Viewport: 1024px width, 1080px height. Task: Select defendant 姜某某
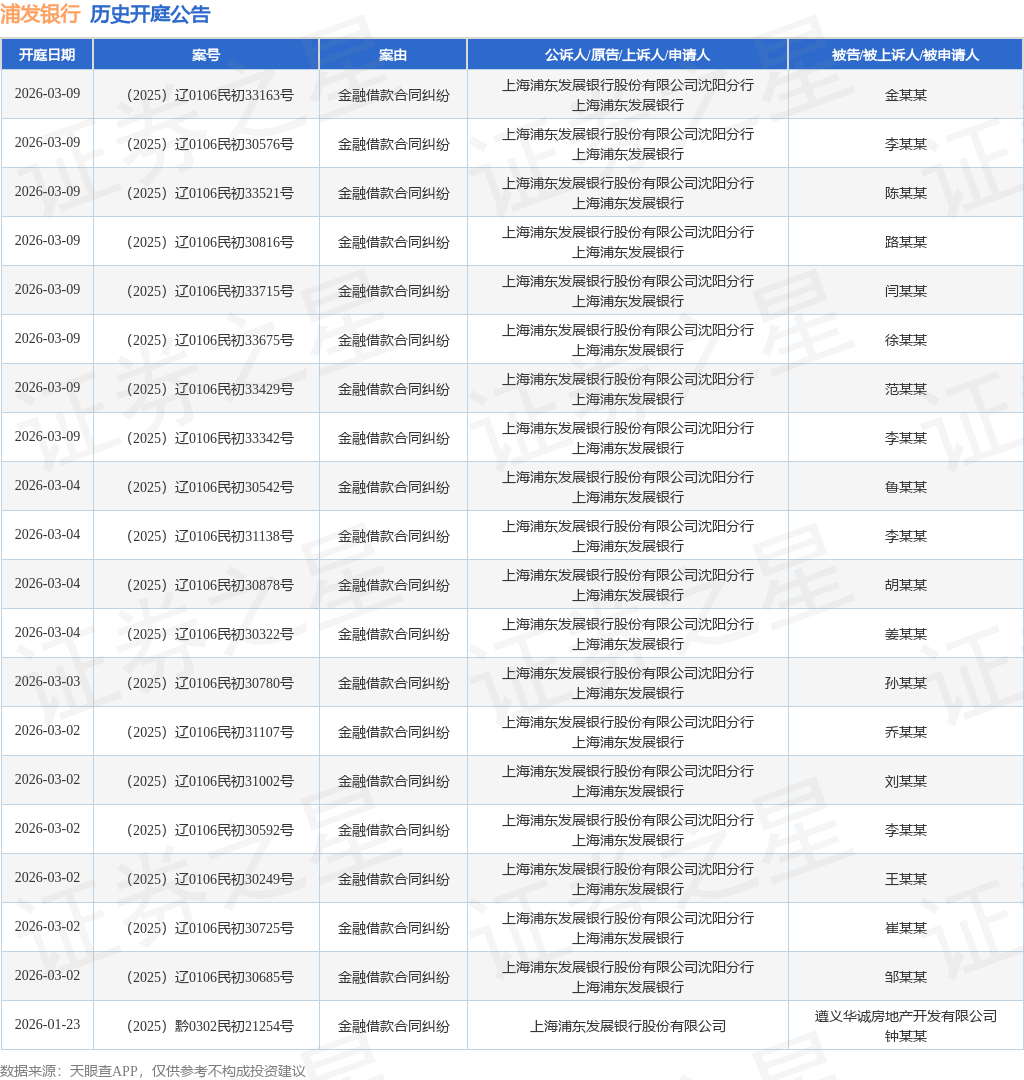[906, 633]
